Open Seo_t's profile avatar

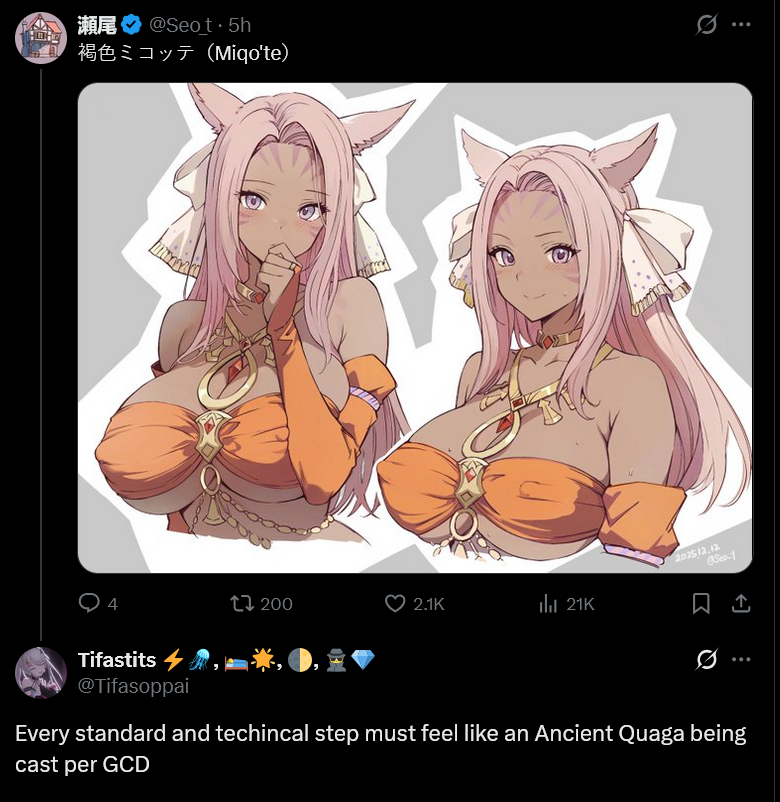41,38
